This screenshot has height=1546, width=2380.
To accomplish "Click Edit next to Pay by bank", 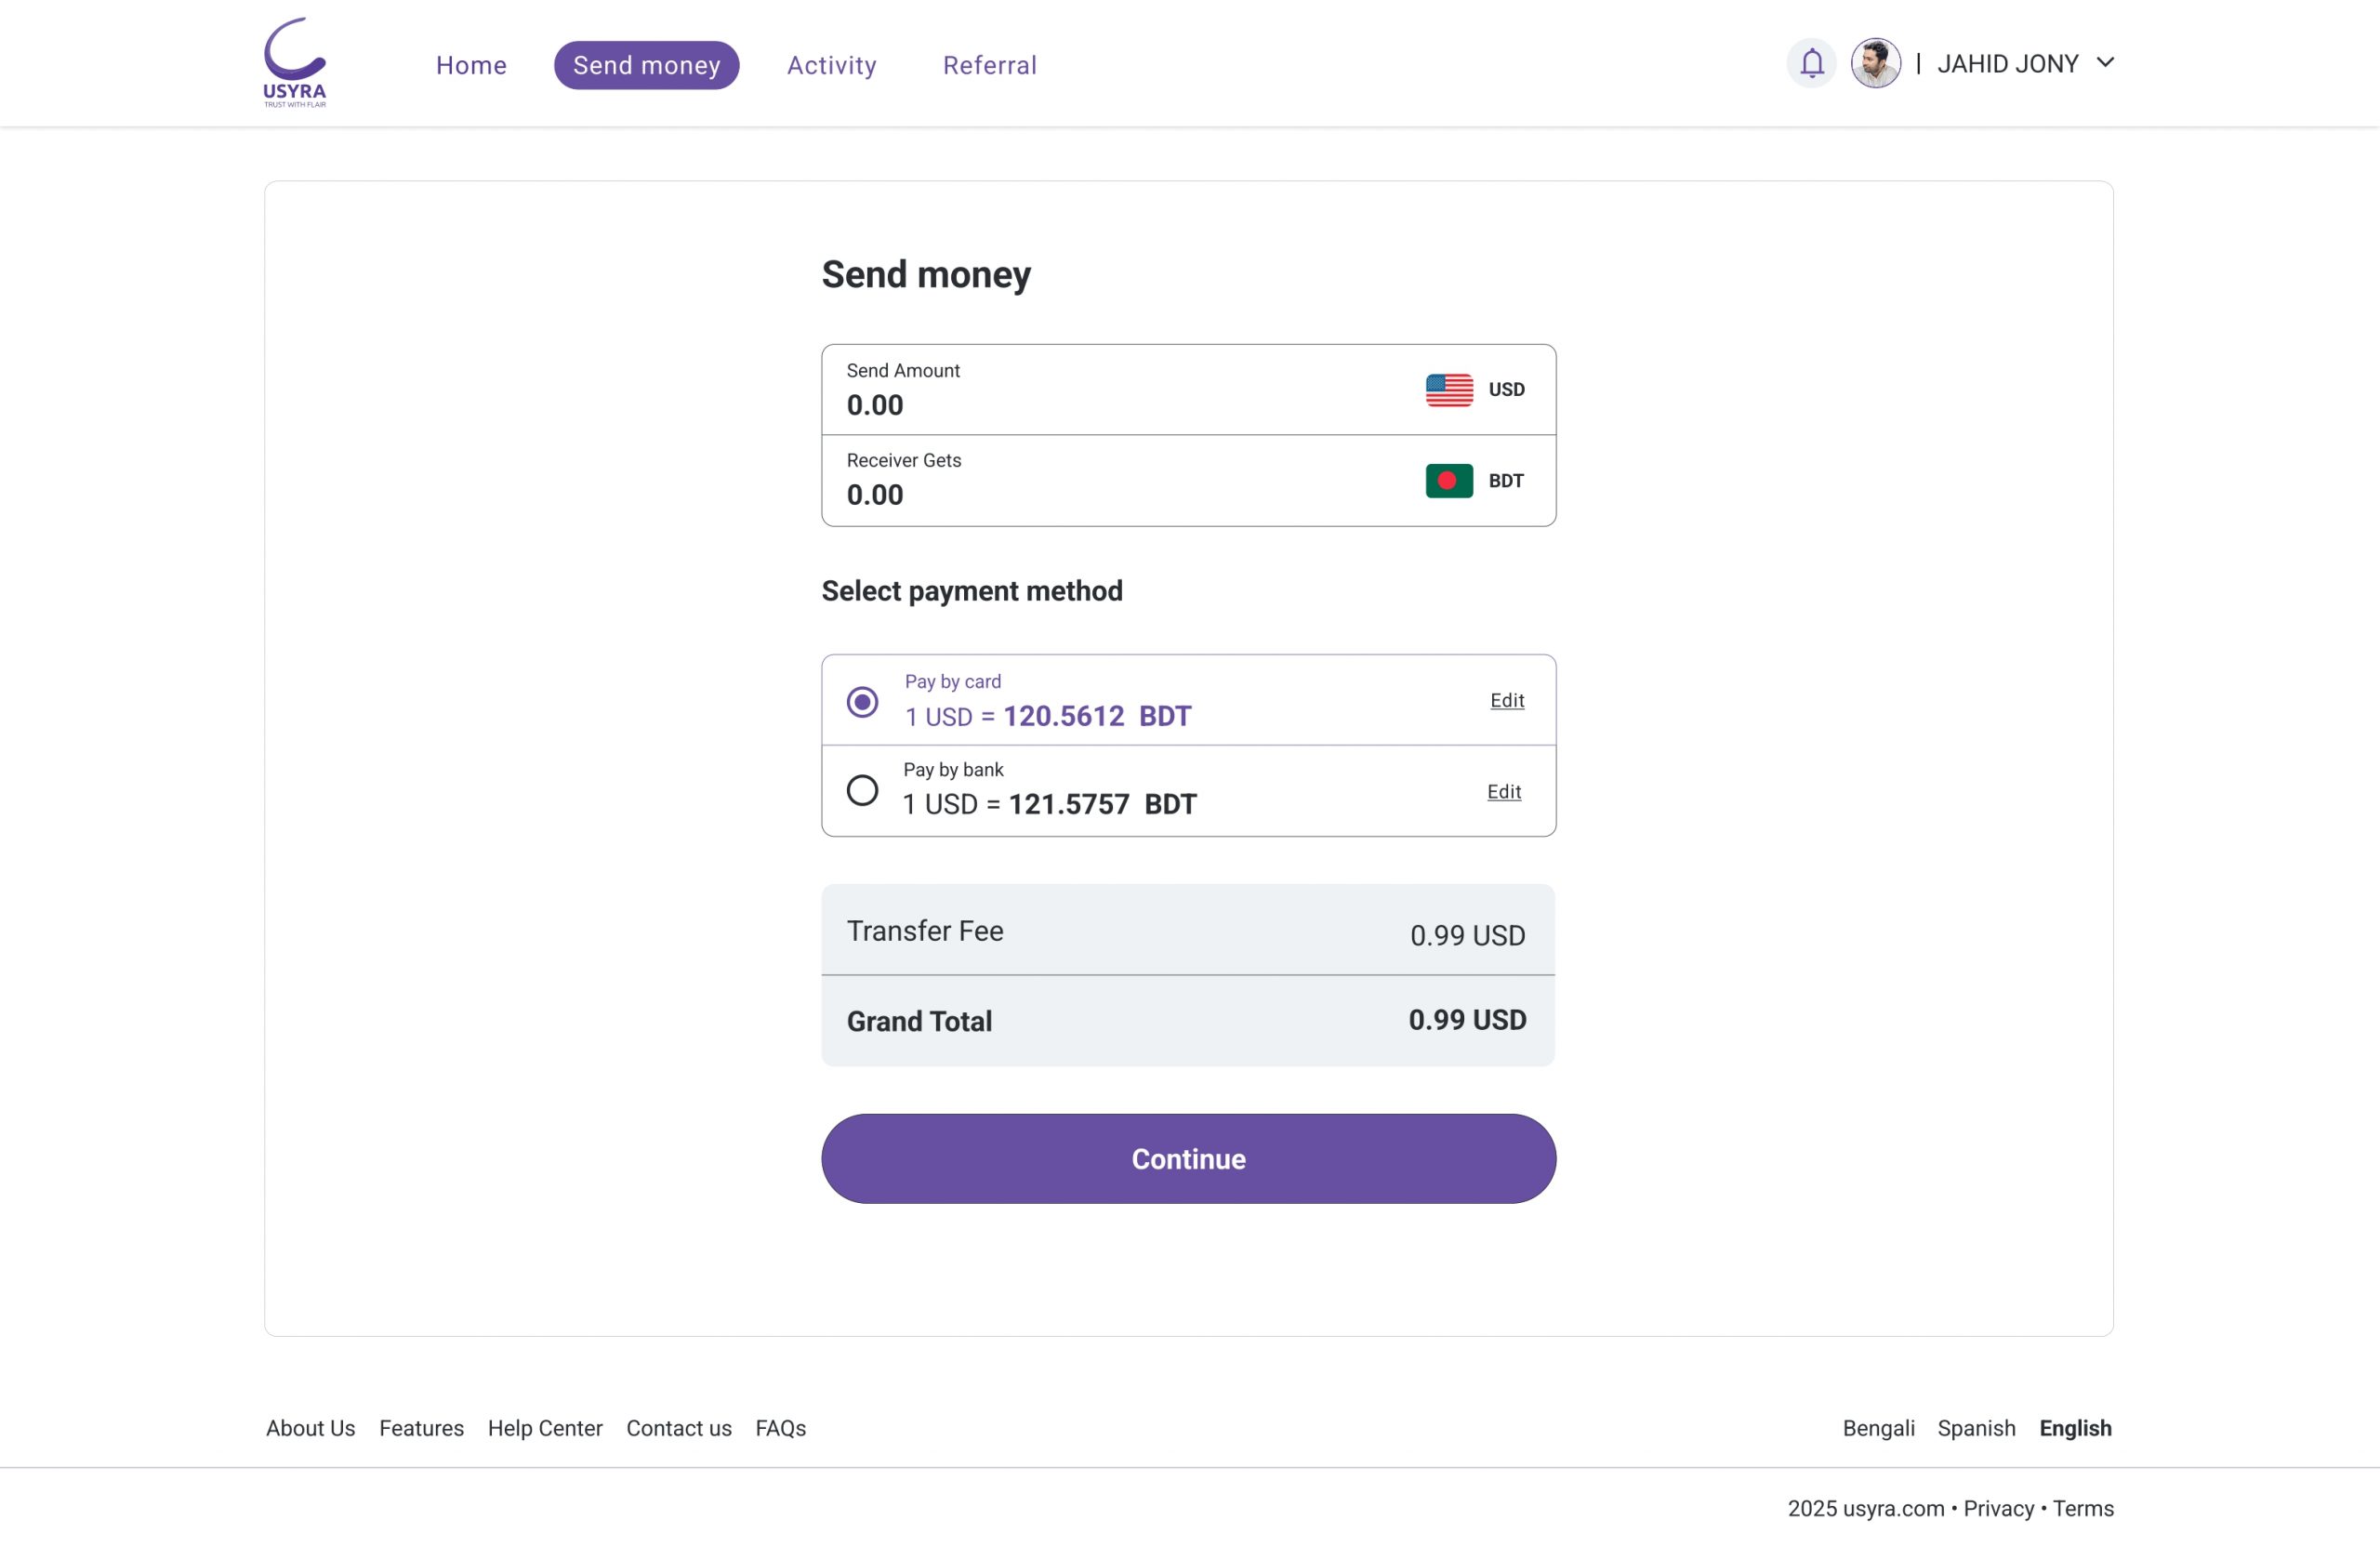I will tap(1503, 792).
